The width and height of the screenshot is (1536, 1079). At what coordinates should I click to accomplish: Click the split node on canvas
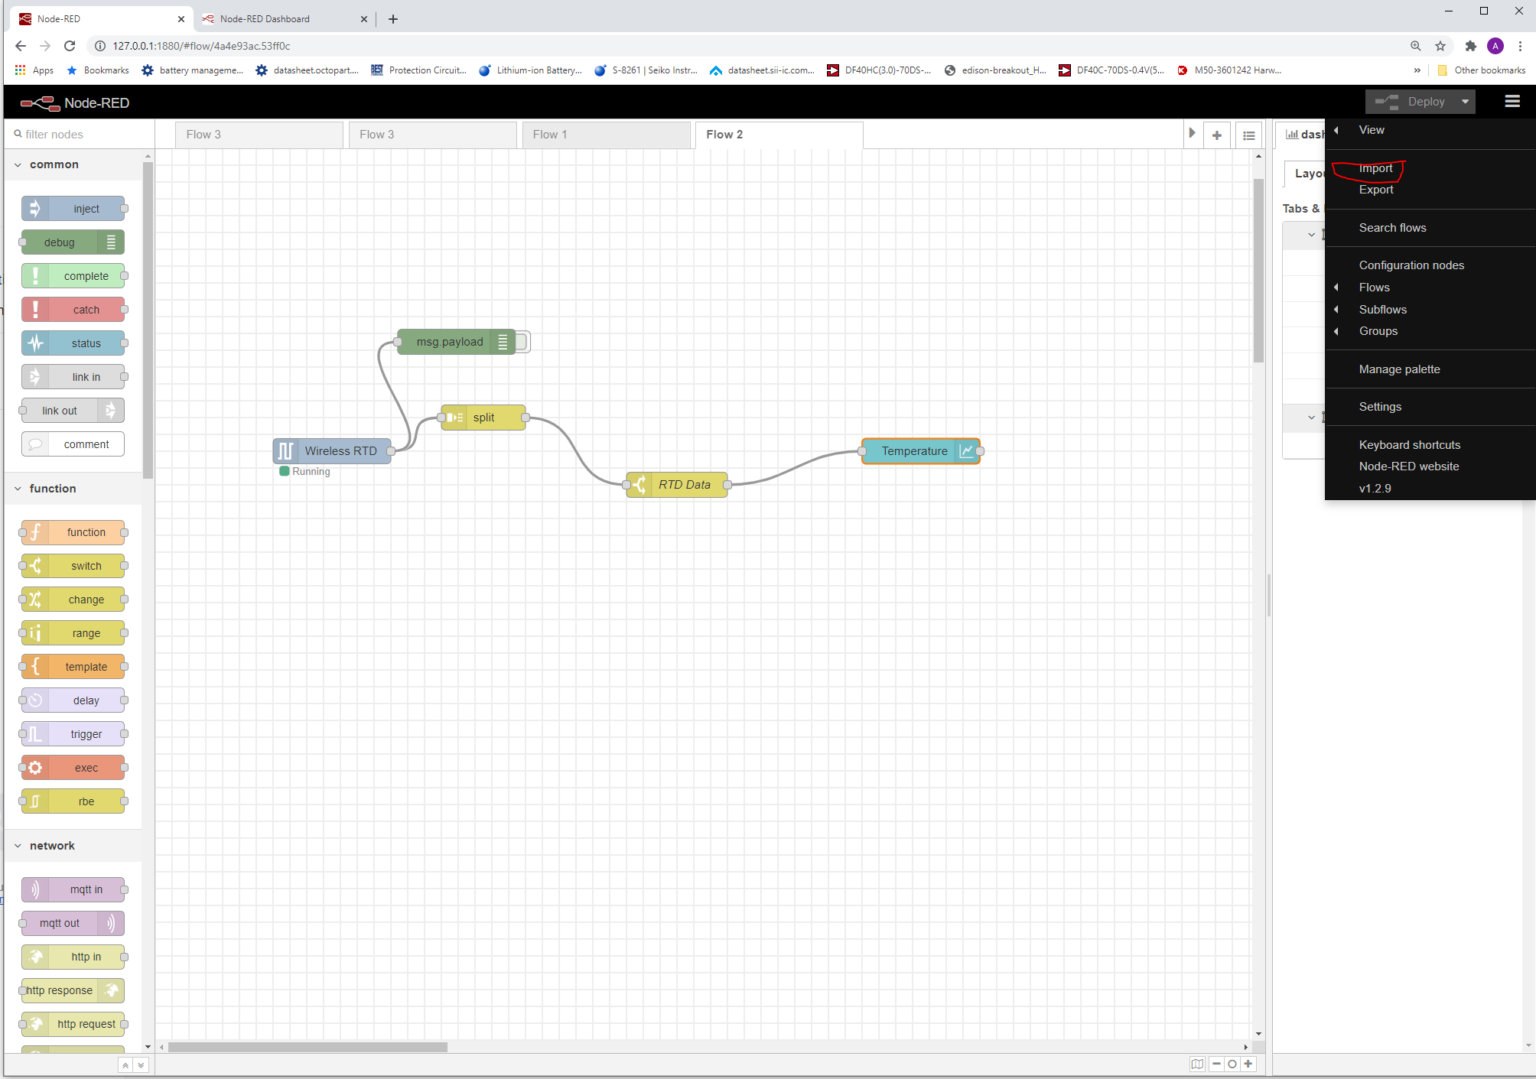tap(483, 417)
